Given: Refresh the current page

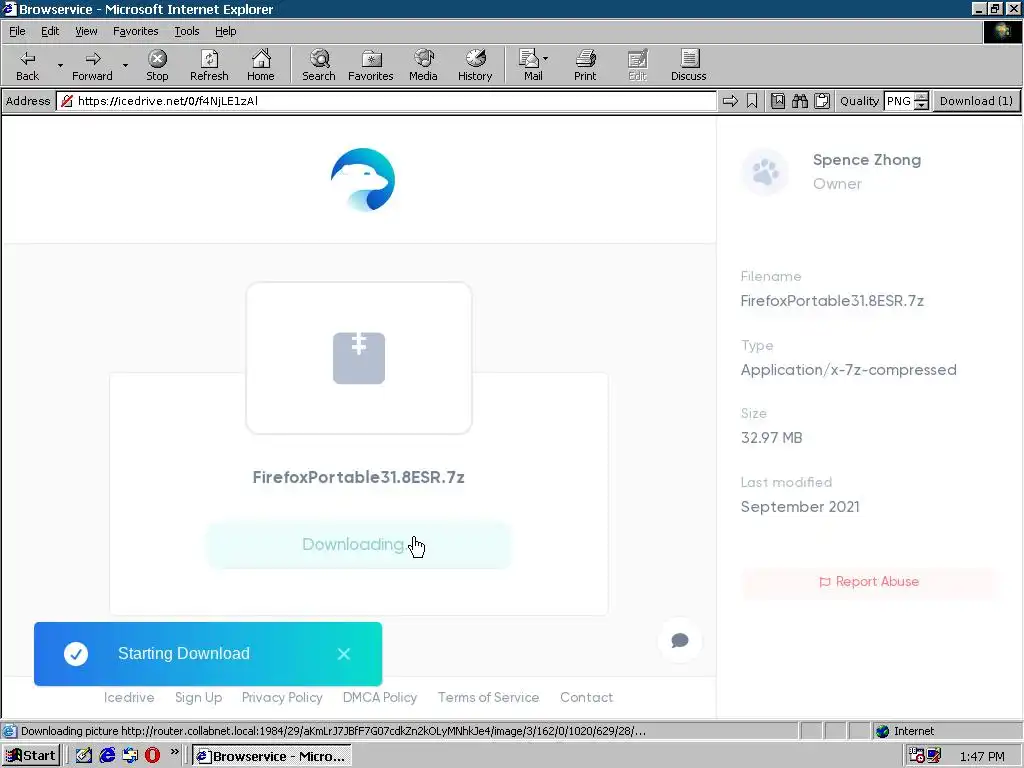Looking at the screenshot, I should (209, 65).
